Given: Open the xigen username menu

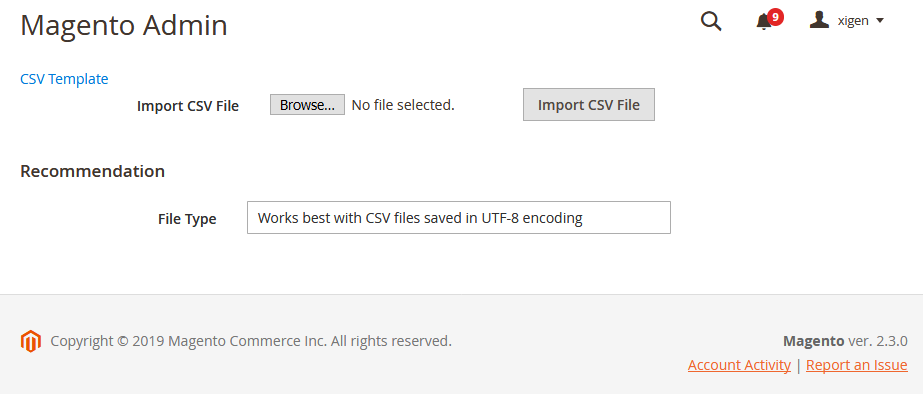Looking at the screenshot, I should coord(853,21).
